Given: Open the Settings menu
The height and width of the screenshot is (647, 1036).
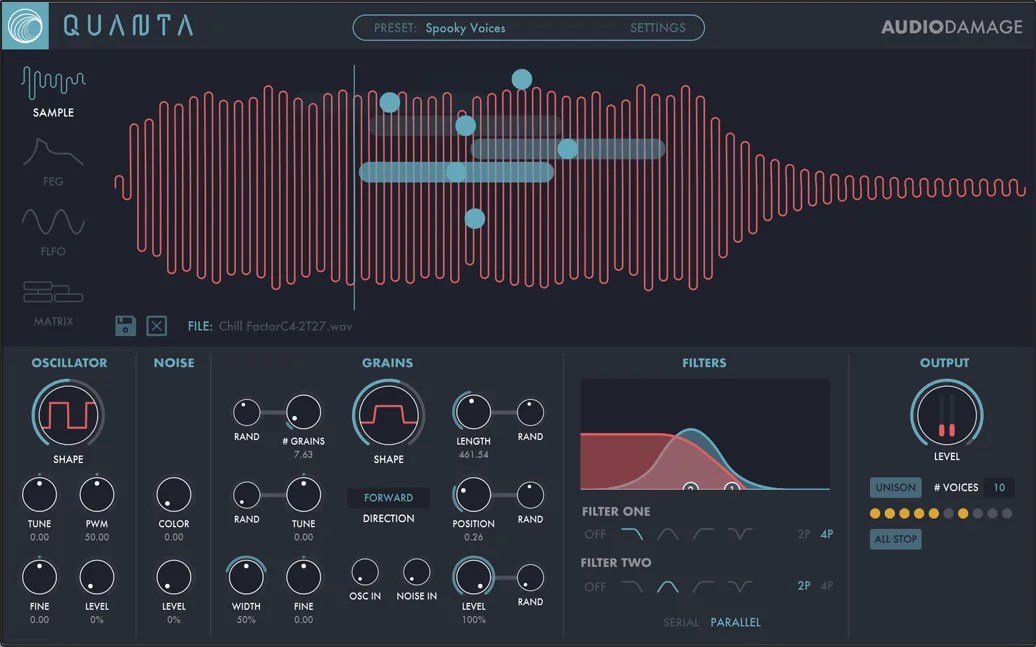Looking at the screenshot, I should pos(657,27).
